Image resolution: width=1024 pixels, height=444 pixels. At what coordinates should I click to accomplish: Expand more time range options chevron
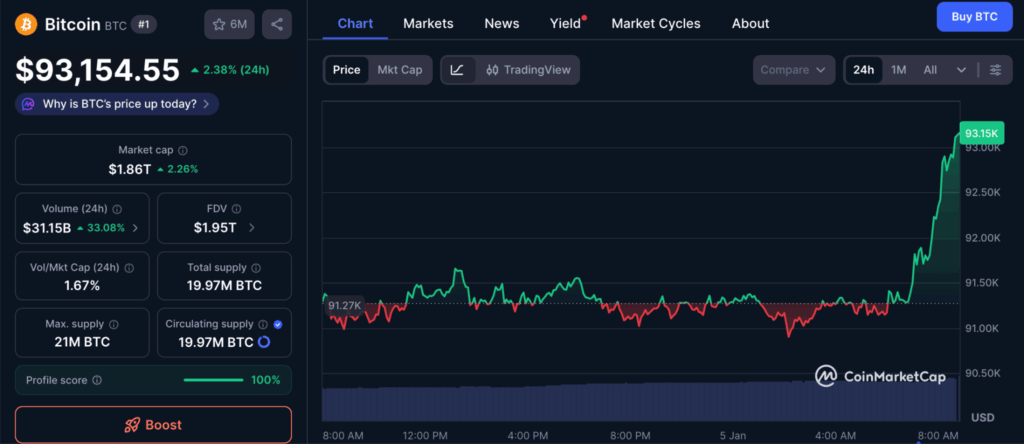[x=961, y=70]
